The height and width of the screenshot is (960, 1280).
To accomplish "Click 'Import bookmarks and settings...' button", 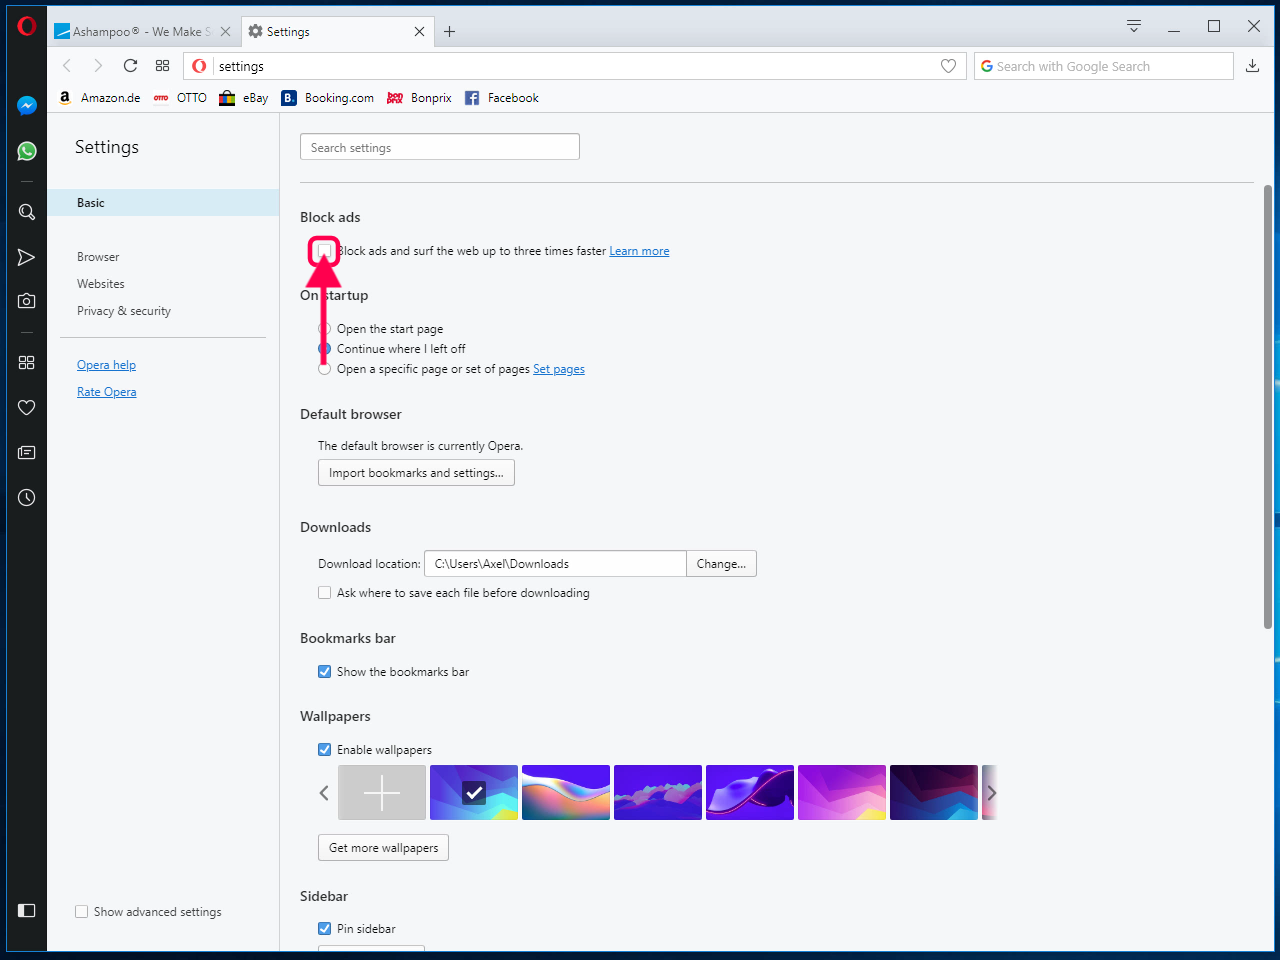I will point(416,473).
